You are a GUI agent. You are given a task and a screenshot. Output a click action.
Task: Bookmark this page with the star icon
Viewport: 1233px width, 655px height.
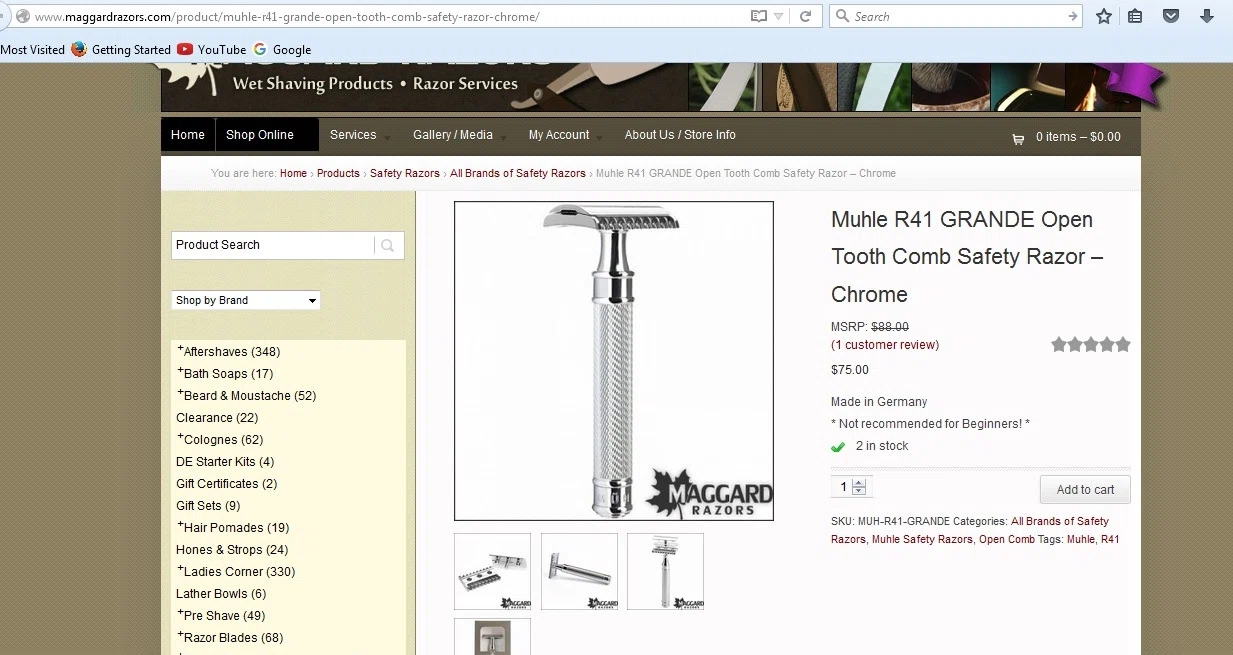[x=1104, y=16]
